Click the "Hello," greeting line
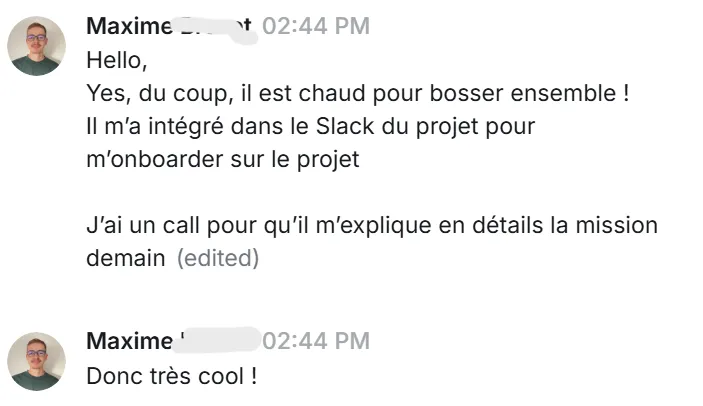The width and height of the screenshot is (703, 406). [x=117, y=60]
